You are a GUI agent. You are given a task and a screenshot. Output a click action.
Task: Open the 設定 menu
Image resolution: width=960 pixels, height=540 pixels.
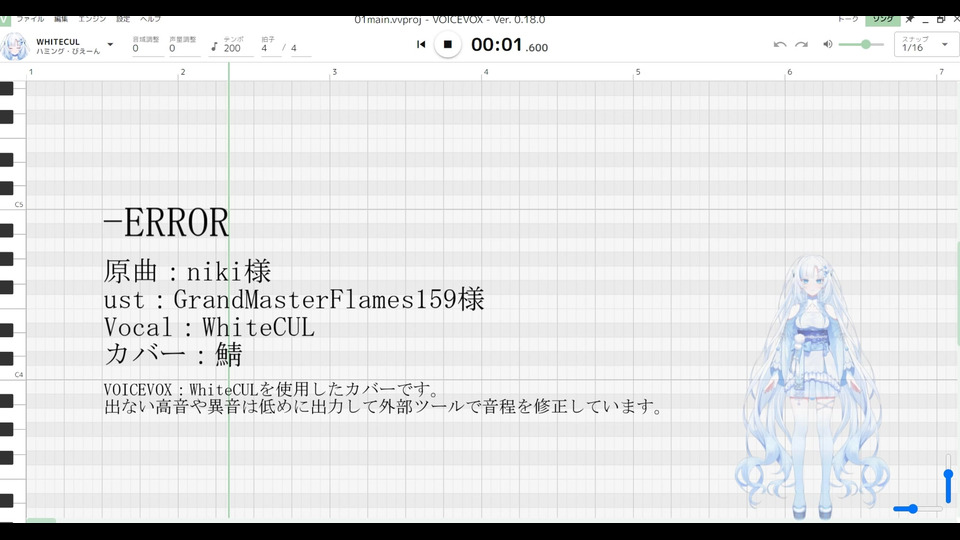123,19
